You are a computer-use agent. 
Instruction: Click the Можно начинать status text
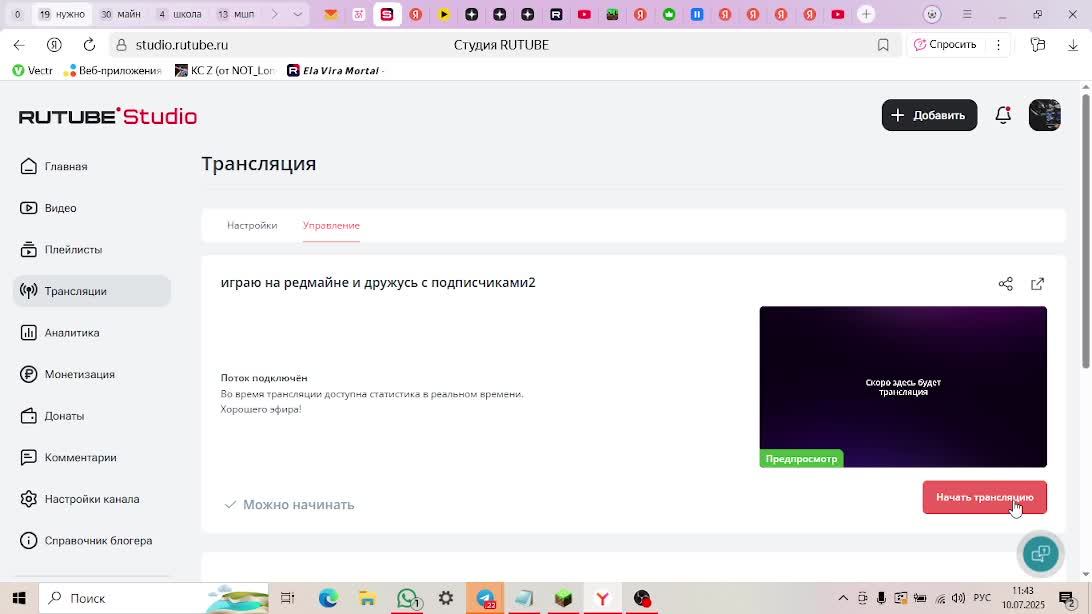pyautogui.click(x=299, y=505)
